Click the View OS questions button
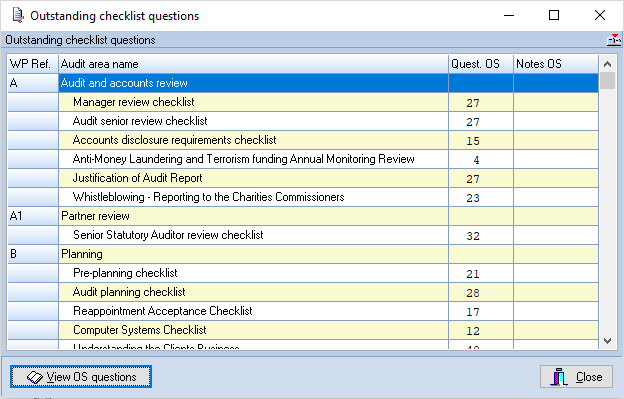This screenshot has height=399, width=624. click(81, 376)
